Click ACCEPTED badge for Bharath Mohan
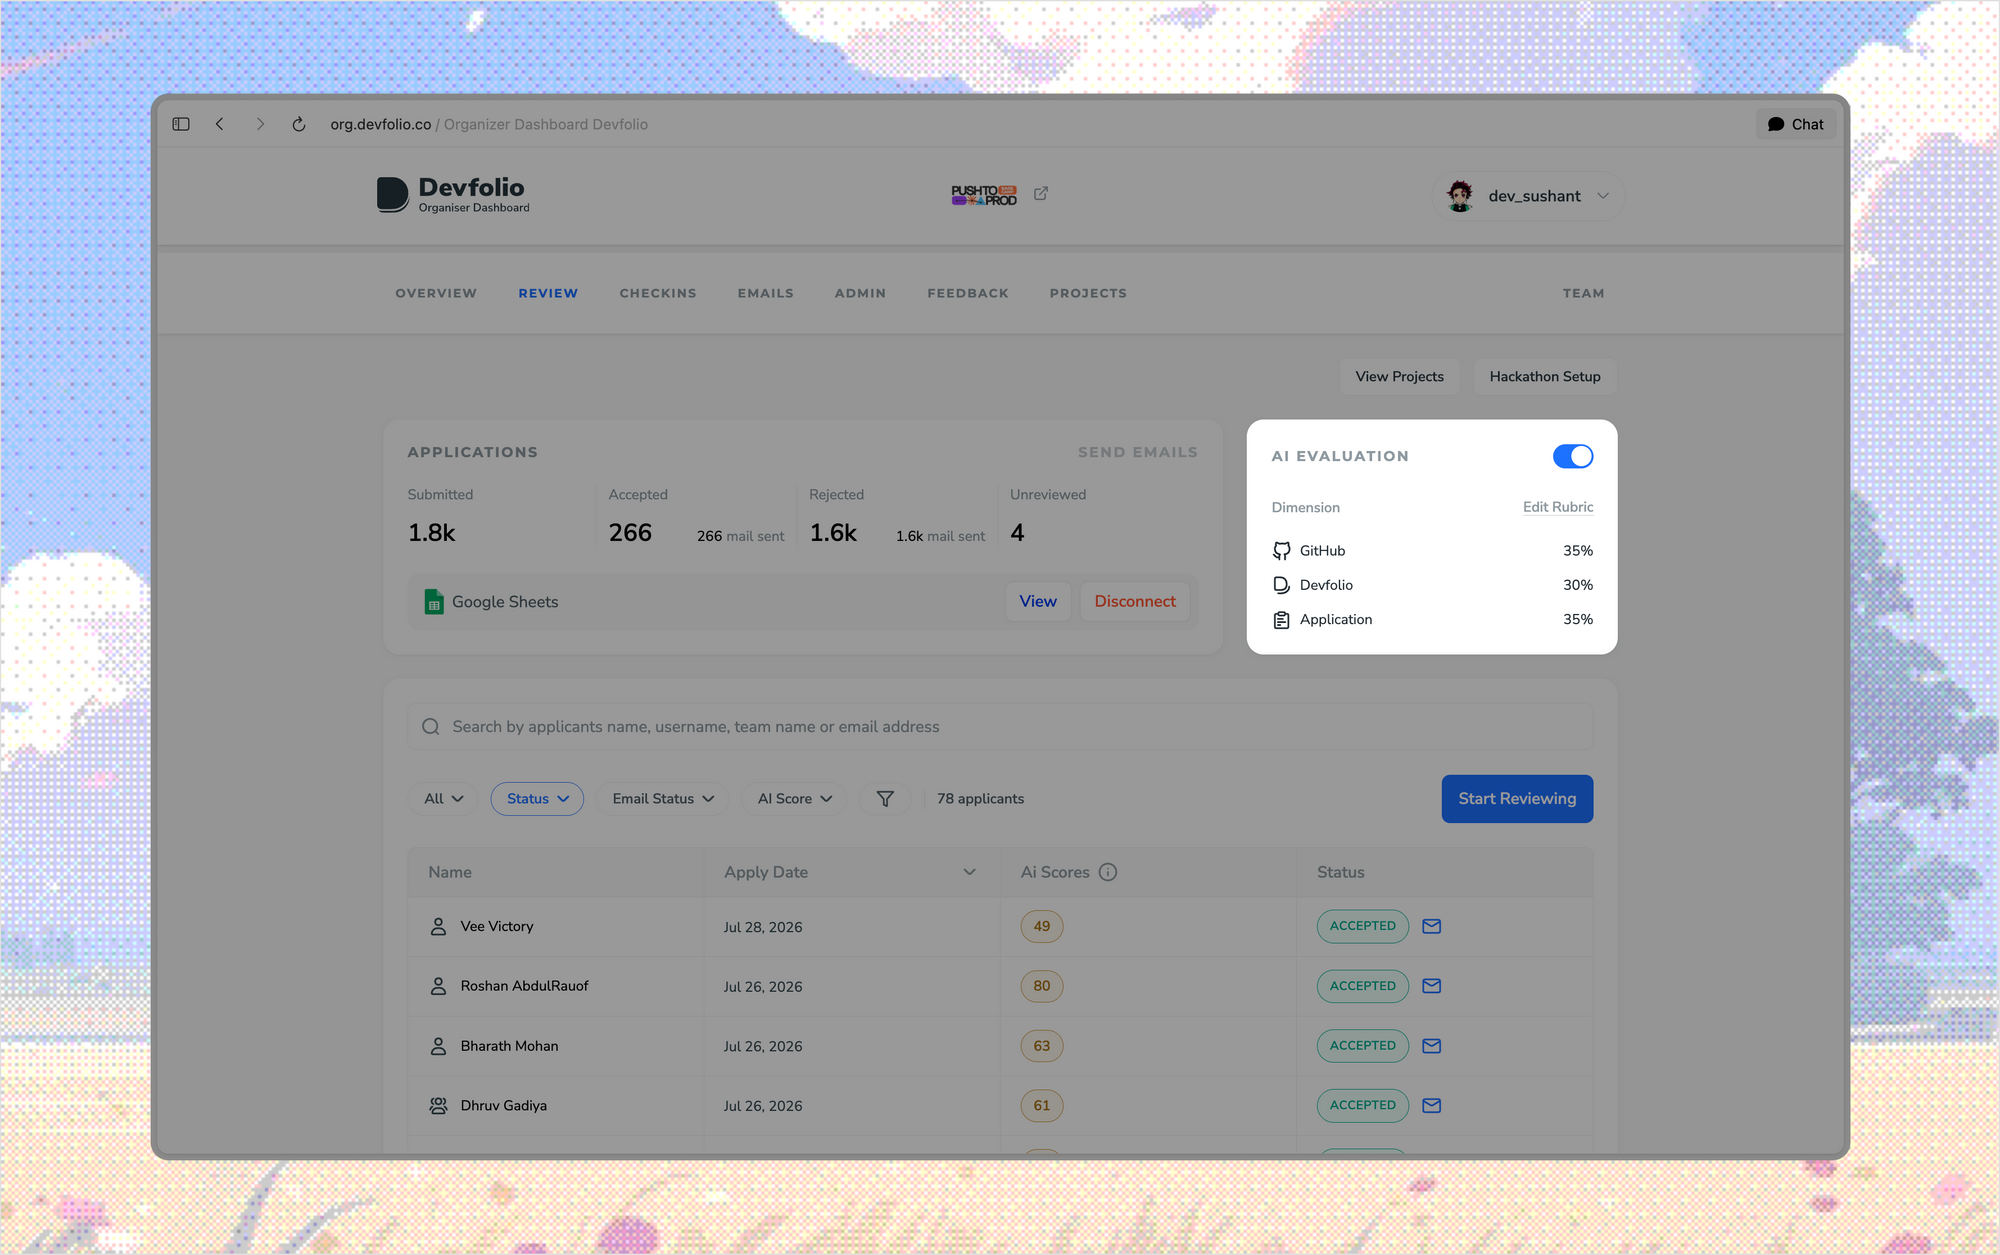The image size is (2000, 1255). coord(1363,1046)
